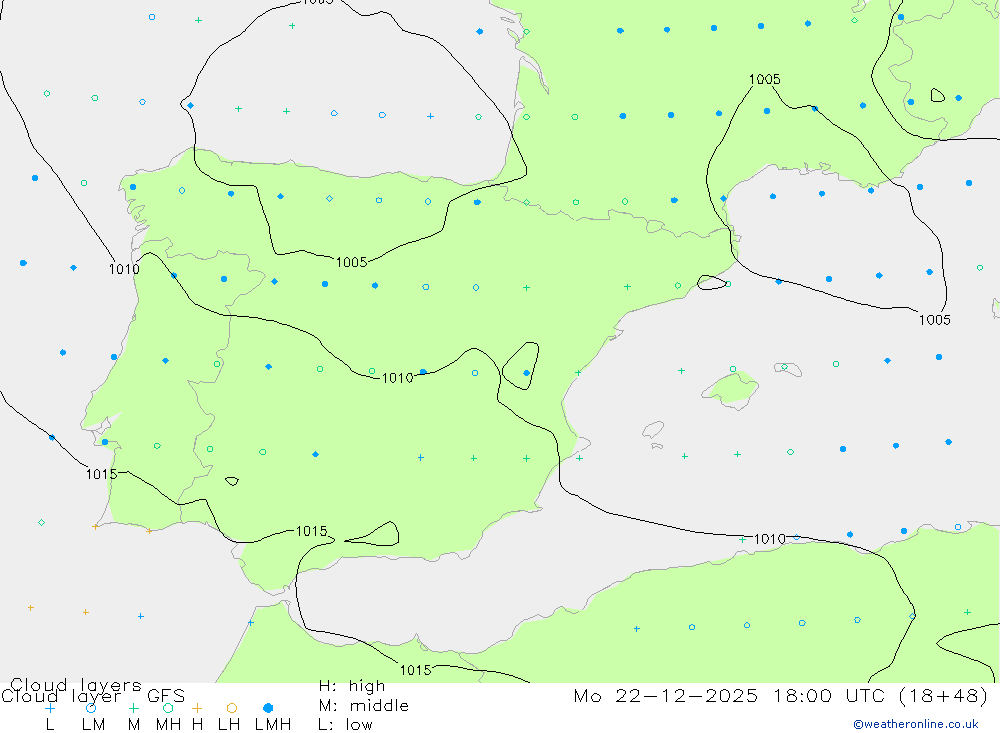Click the 1015 isobar label over southern Spain
Viewport: 1000px width, 733px height.
[311, 531]
